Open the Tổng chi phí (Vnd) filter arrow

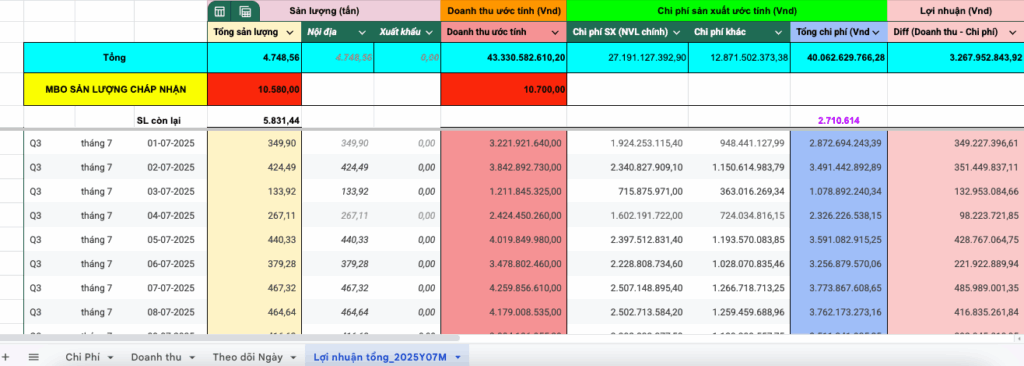click(x=877, y=32)
